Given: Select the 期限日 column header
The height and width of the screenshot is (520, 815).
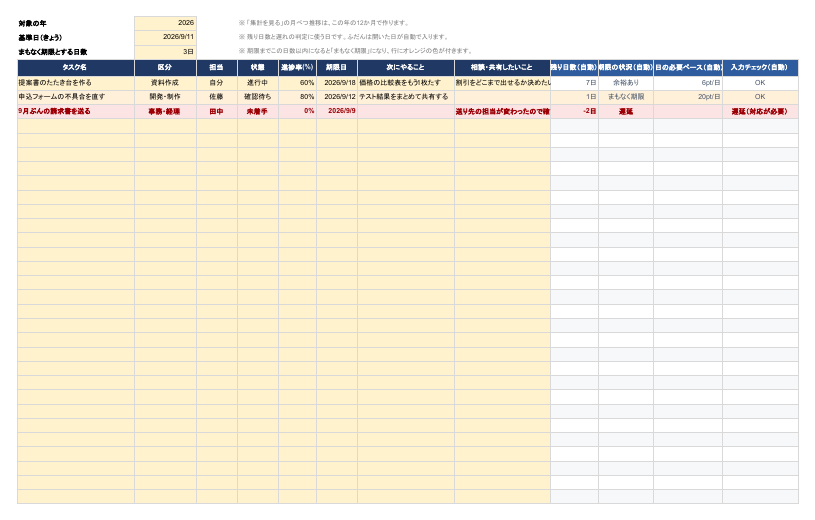Looking at the screenshot, I should pyautogui.click(x=337, y=68).
